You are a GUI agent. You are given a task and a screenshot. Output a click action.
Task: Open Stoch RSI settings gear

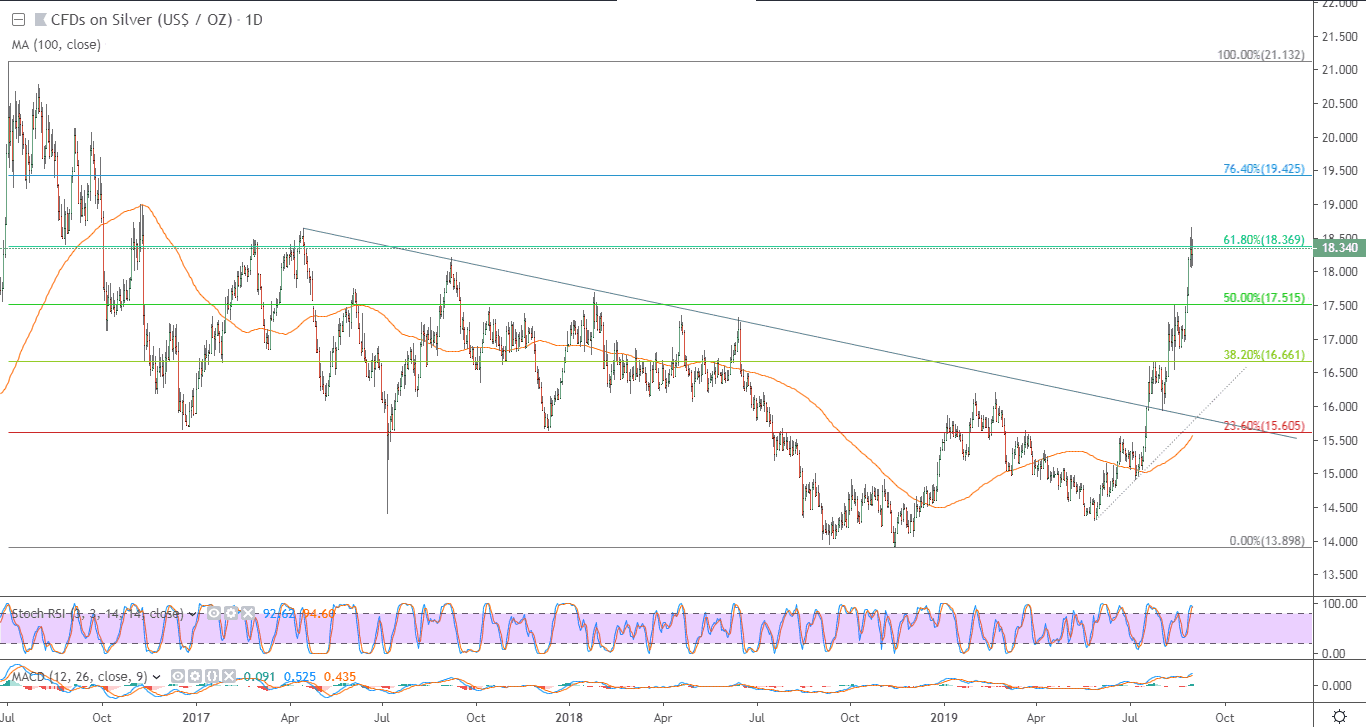click(x=231, y=612)
